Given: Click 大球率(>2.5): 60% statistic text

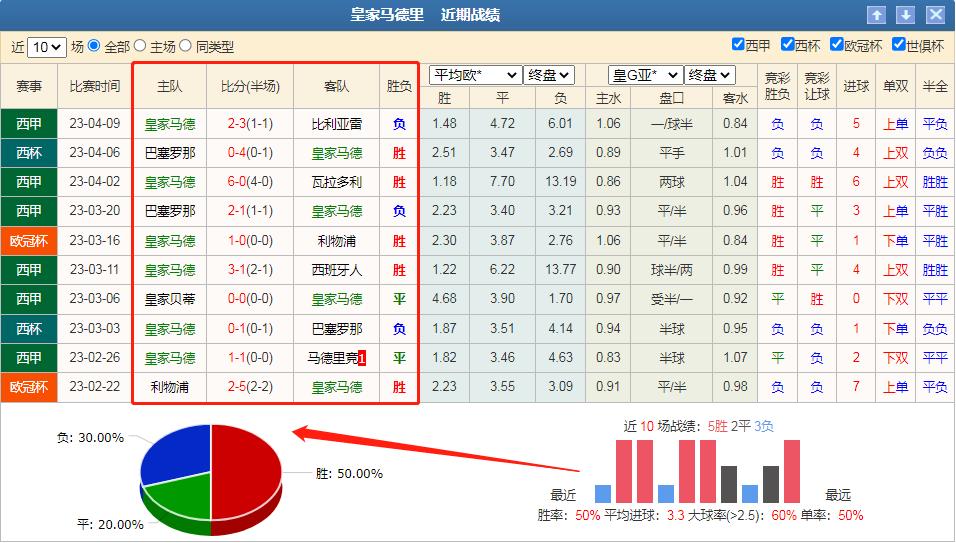Looking at the screenshot, I should 742,516.
